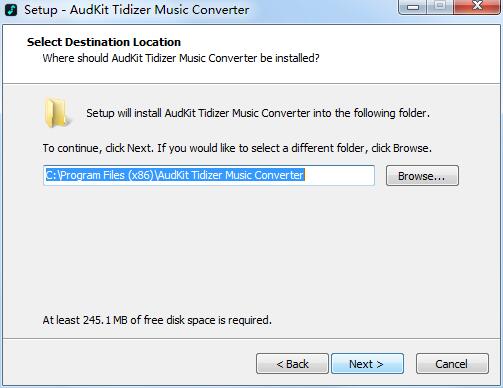Click empty space inside destination folder field

(x=339, y=175)
